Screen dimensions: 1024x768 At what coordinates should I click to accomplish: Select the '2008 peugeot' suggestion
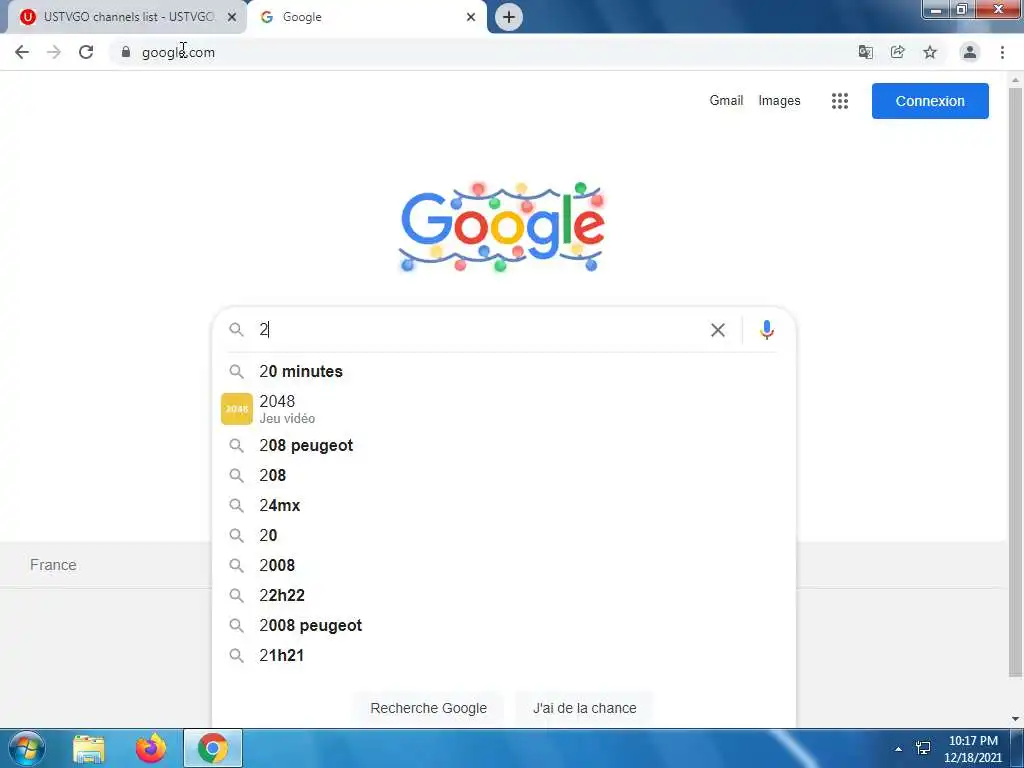[x=504, y=626]
